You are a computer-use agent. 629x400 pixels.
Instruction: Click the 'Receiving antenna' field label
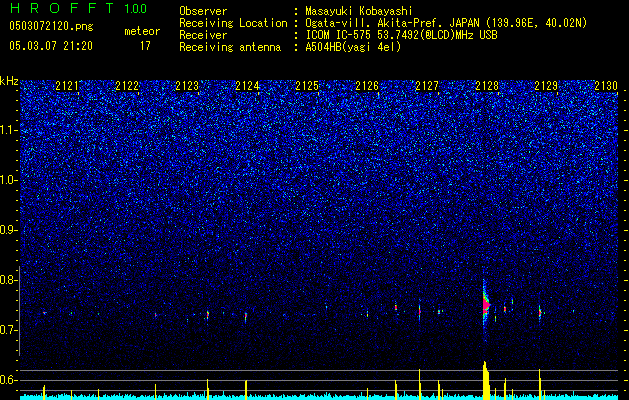230,47
